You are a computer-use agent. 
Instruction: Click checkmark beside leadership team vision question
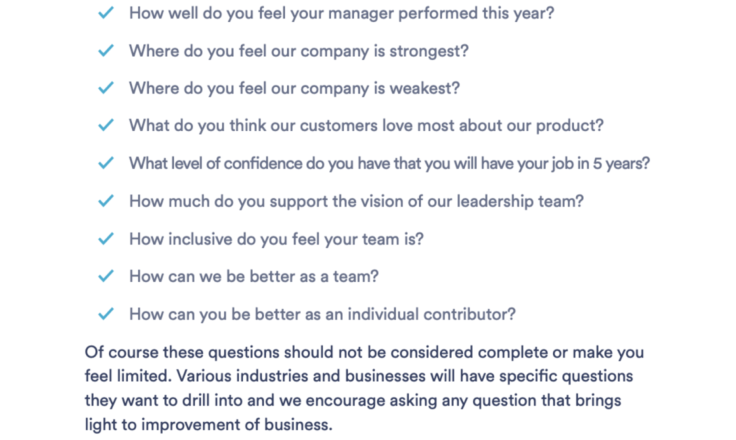coord(106,201)
